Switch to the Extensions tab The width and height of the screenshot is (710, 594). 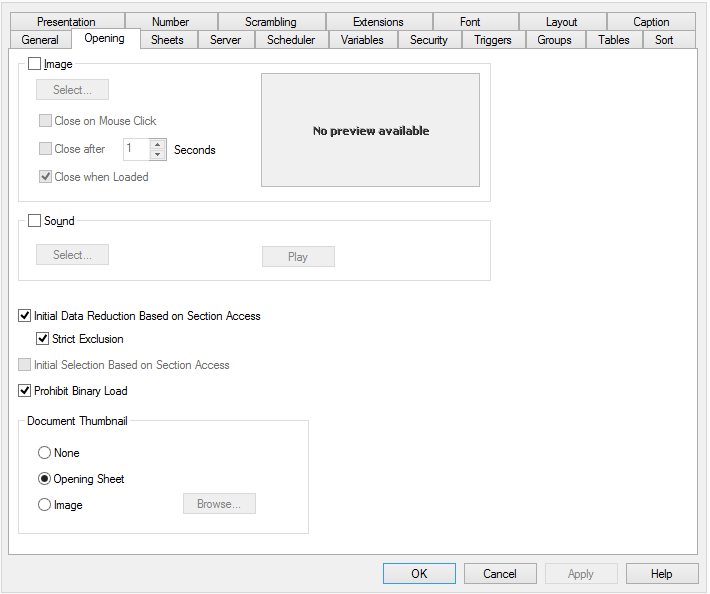click(378, 22)
